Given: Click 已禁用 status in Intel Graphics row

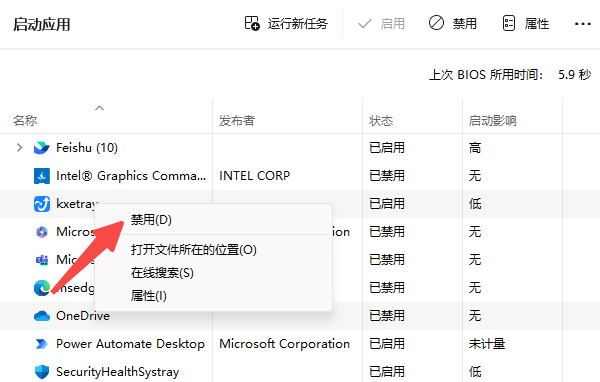Looking at the screenshot, I should click(x=386, y=176).
